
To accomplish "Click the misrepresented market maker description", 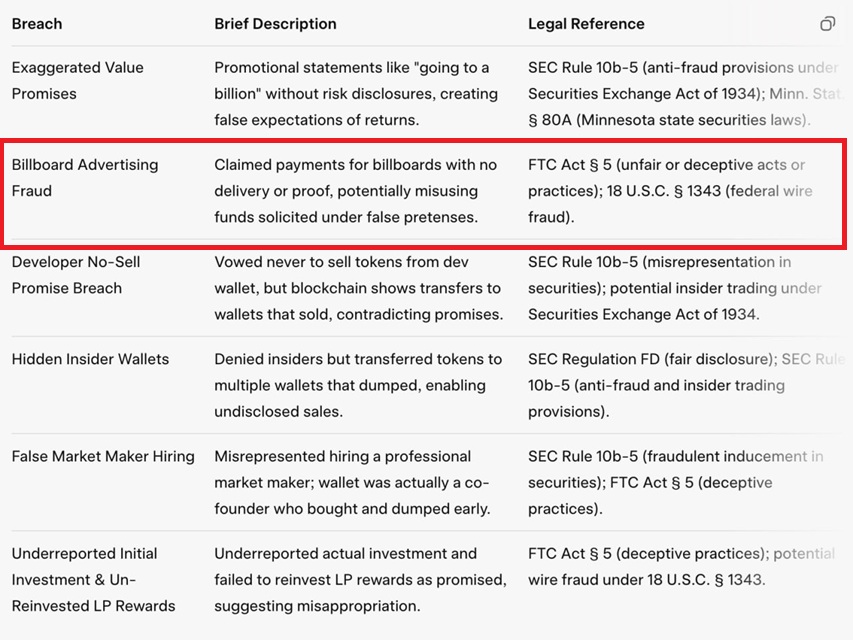I will (x=352, y=482).
